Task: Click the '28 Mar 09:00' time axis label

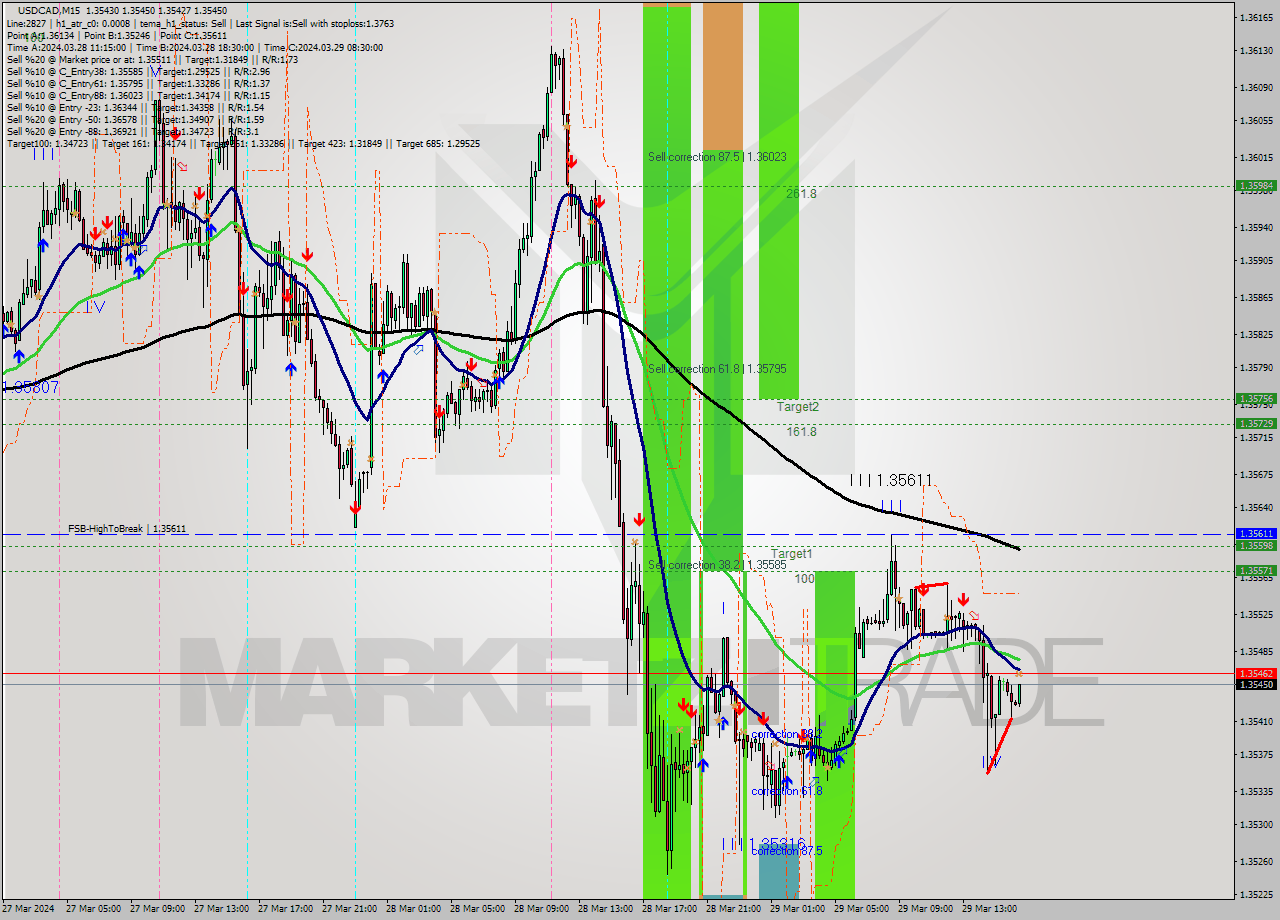Action: coord(541,909)
